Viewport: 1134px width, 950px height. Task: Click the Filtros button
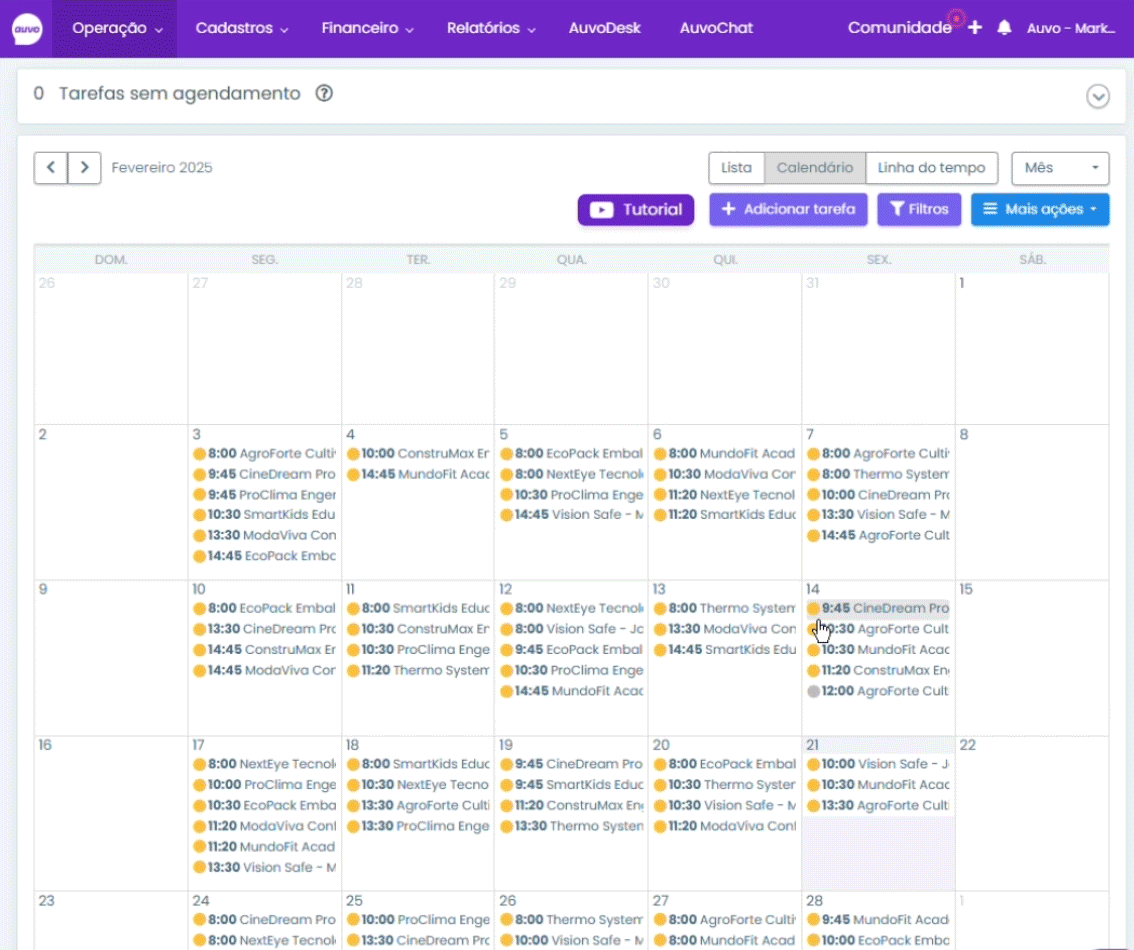[x=919, y=210]
